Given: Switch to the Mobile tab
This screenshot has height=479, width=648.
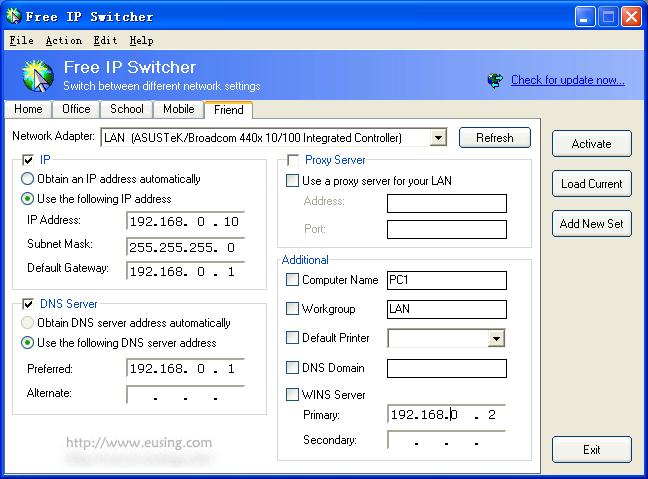Looking at the screenshot, I should (178, 109).
